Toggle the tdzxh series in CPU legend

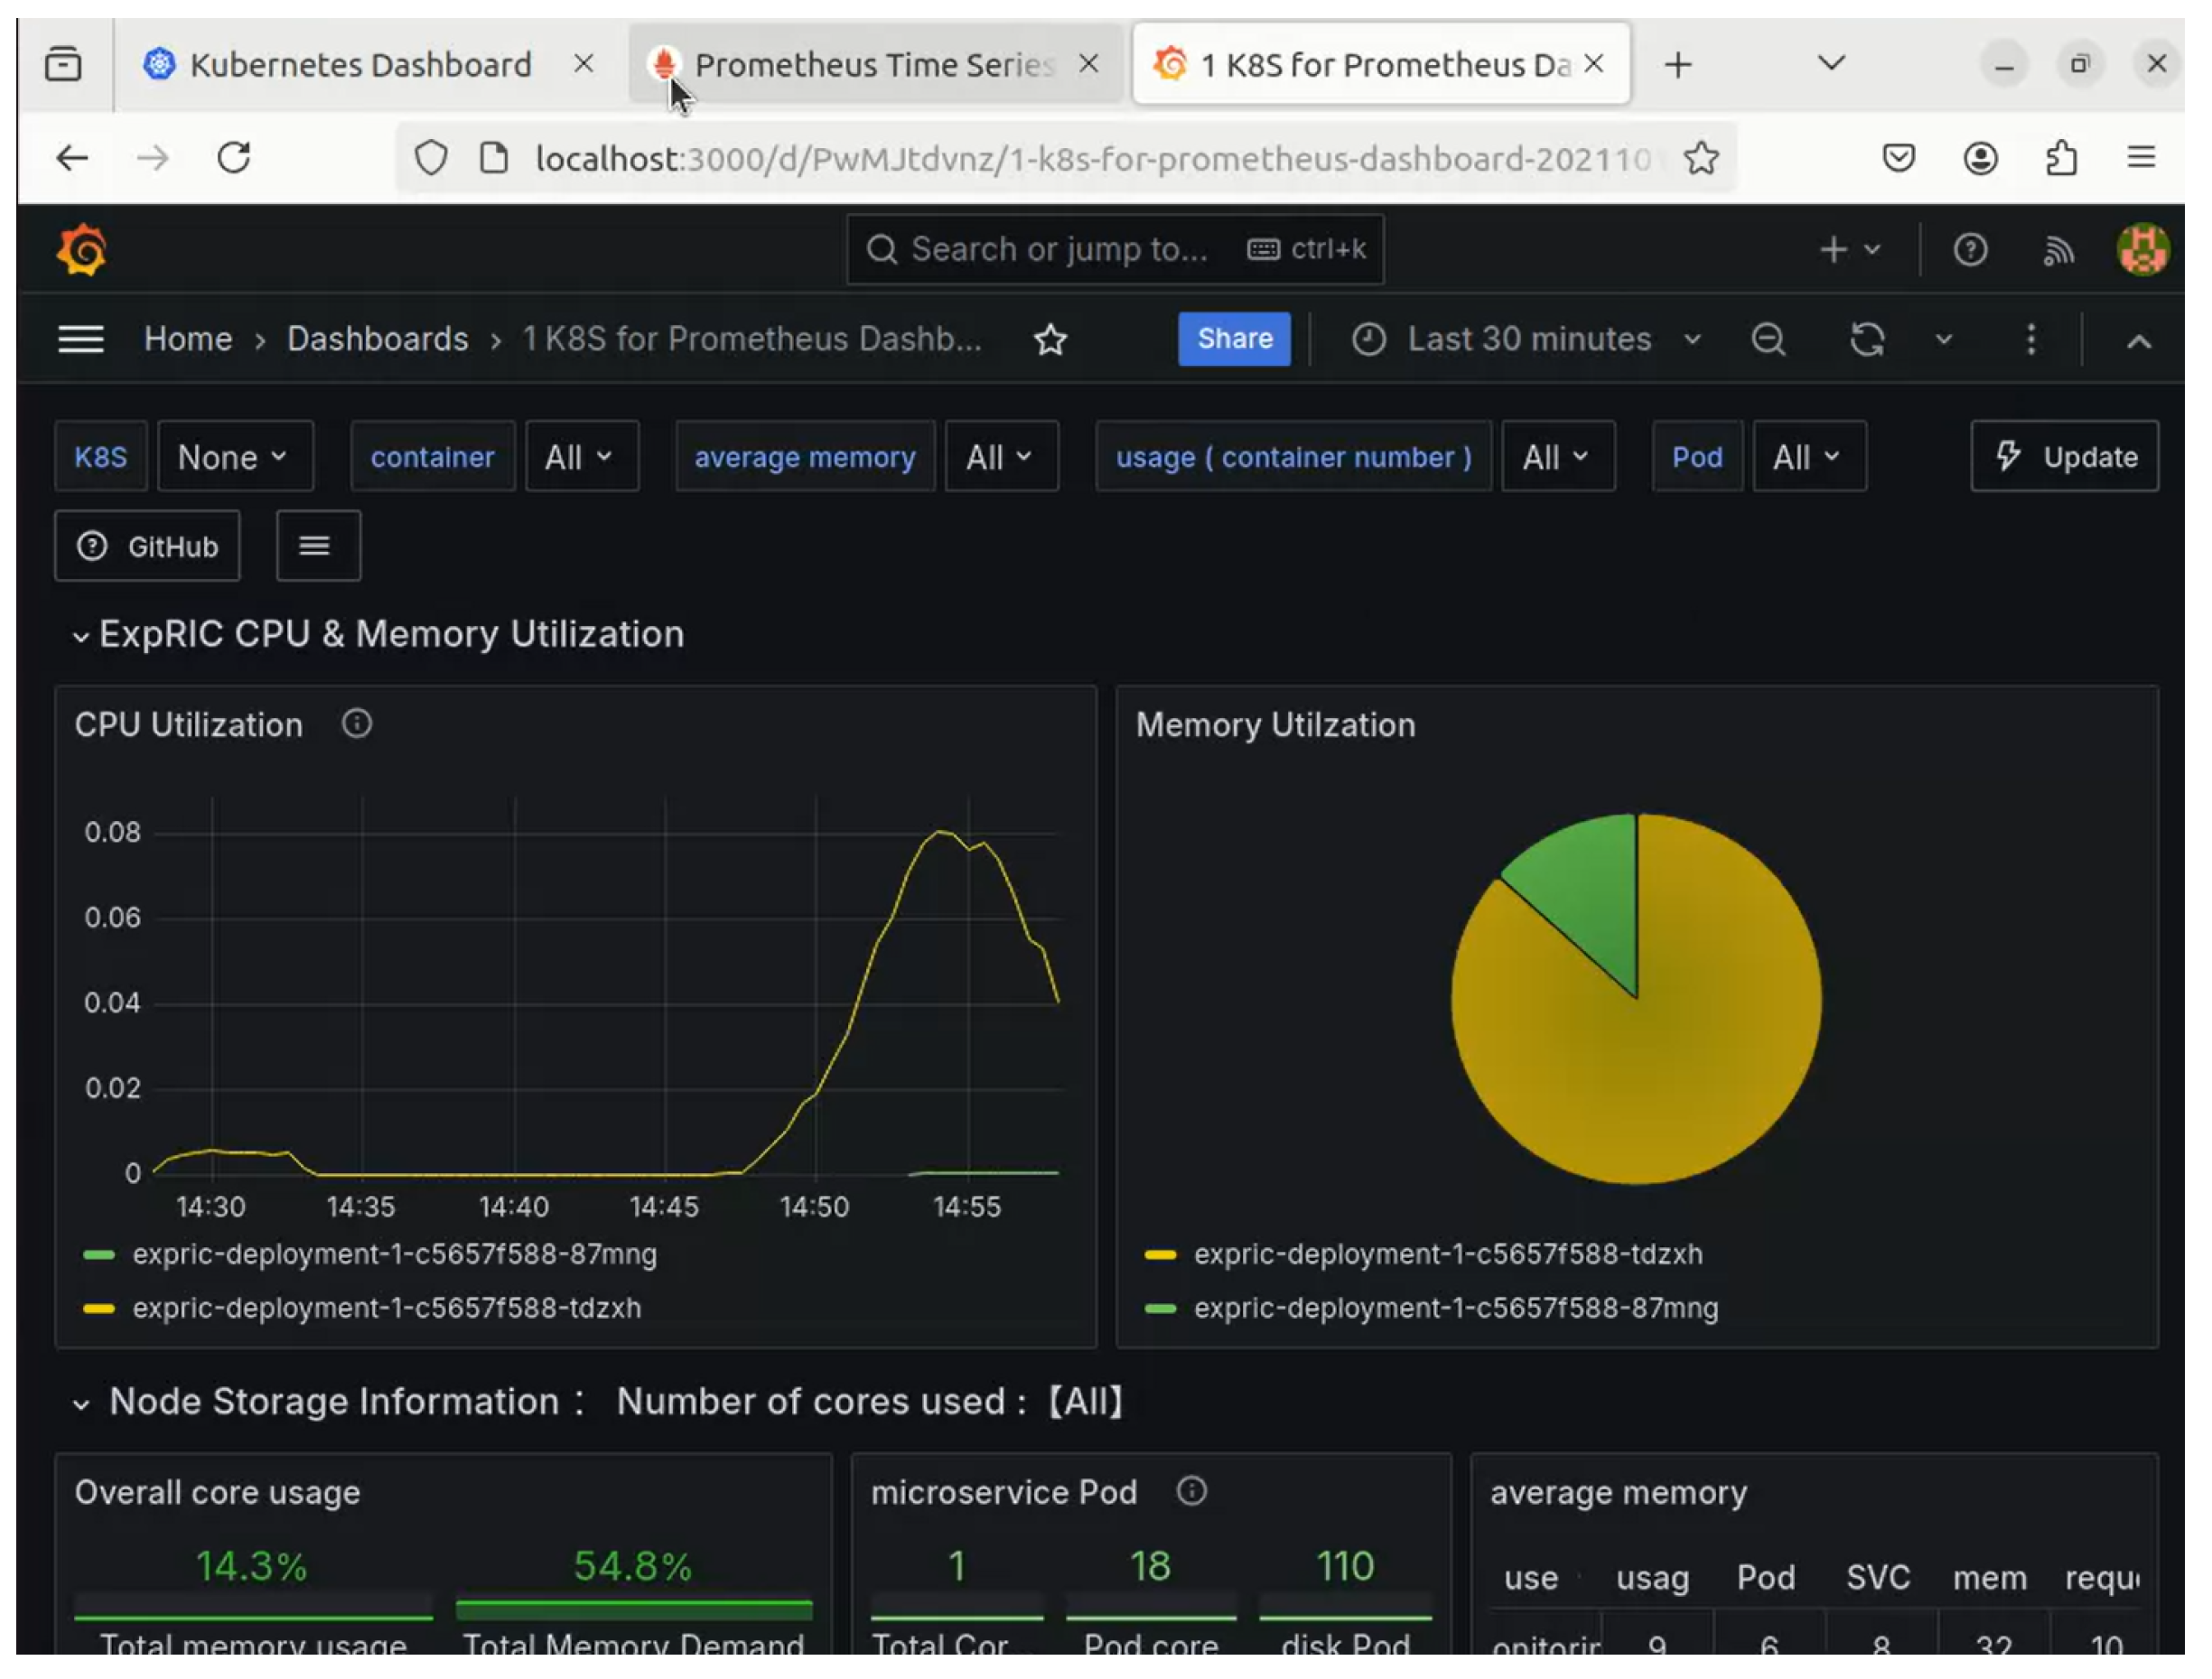(x=387, y=1308)
